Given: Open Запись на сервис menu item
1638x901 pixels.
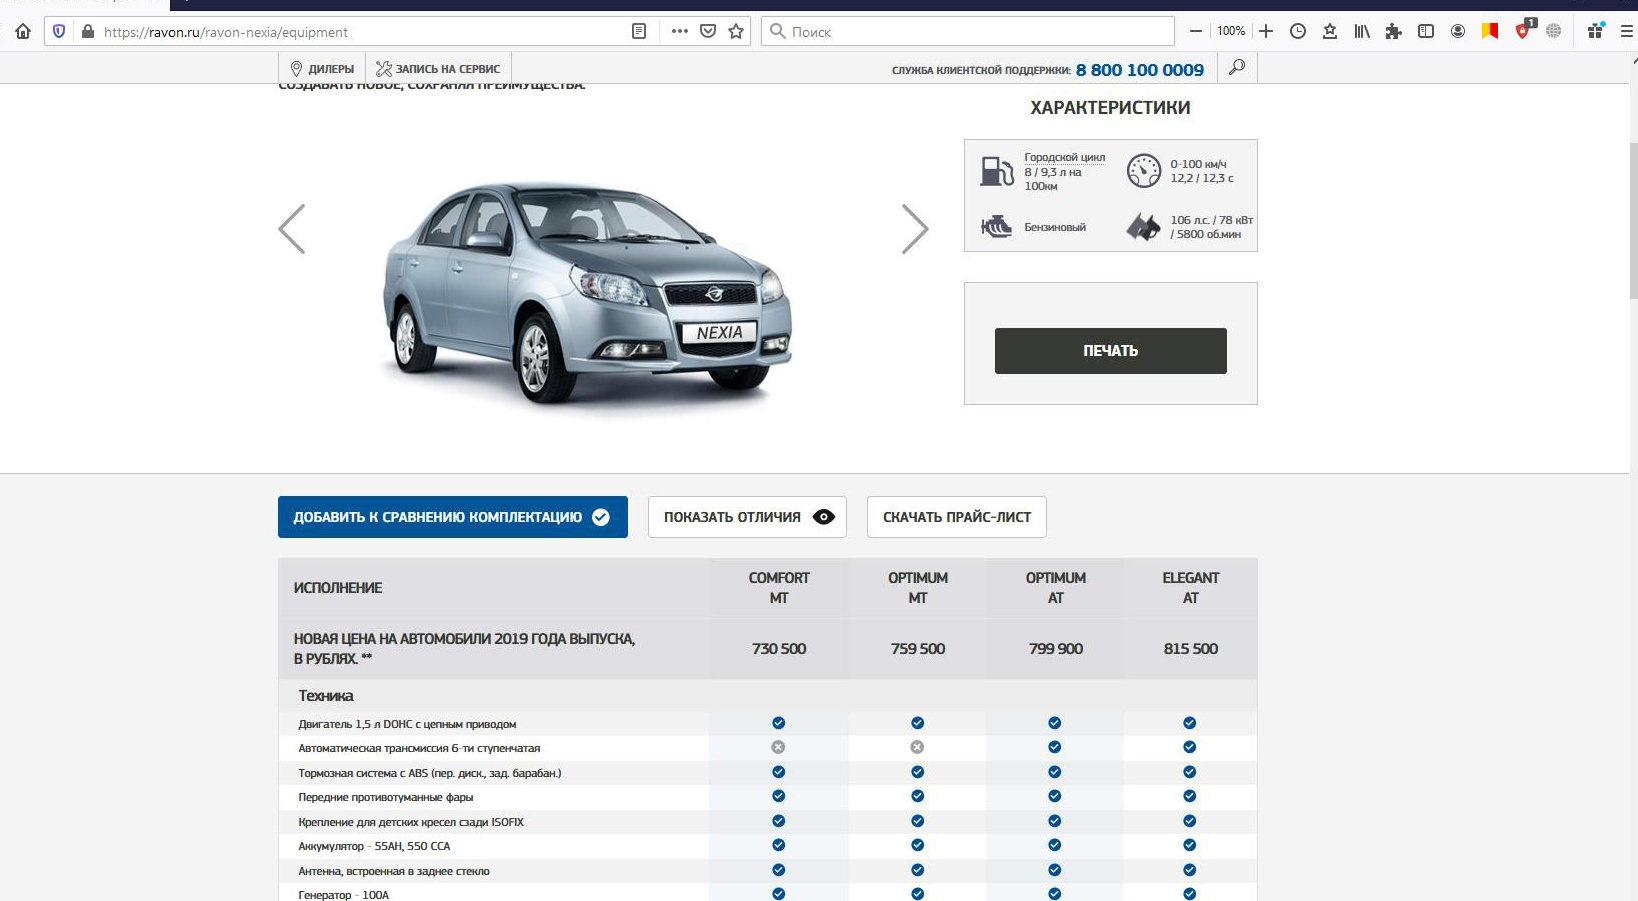Looking at the screenshot, I should [x=438, y=69].
